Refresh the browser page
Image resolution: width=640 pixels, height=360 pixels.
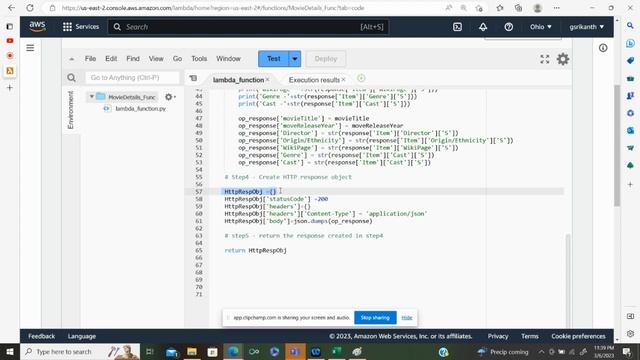point(30,8)
